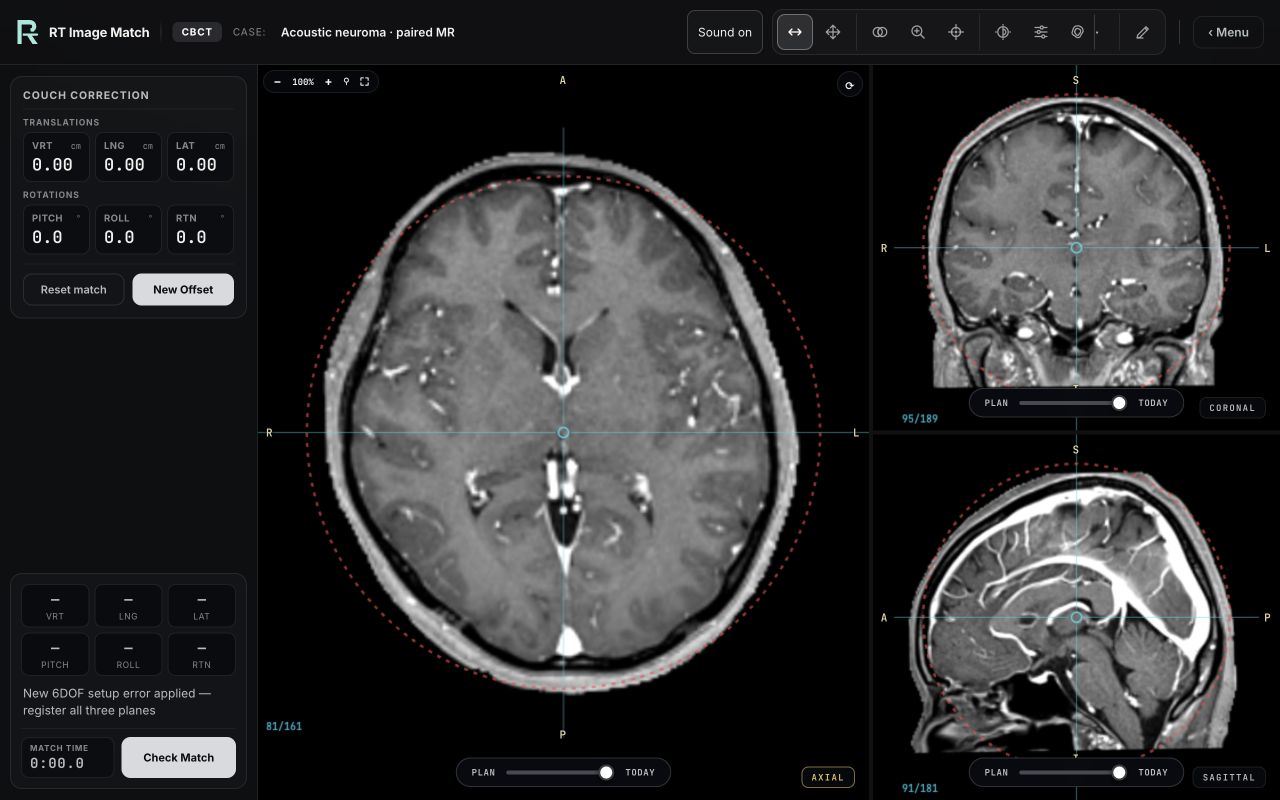Image resolution: width=1280 pixels, height=800 pixels.
Task: Click the ROLL rotation value field
Action: coord(128,229)
